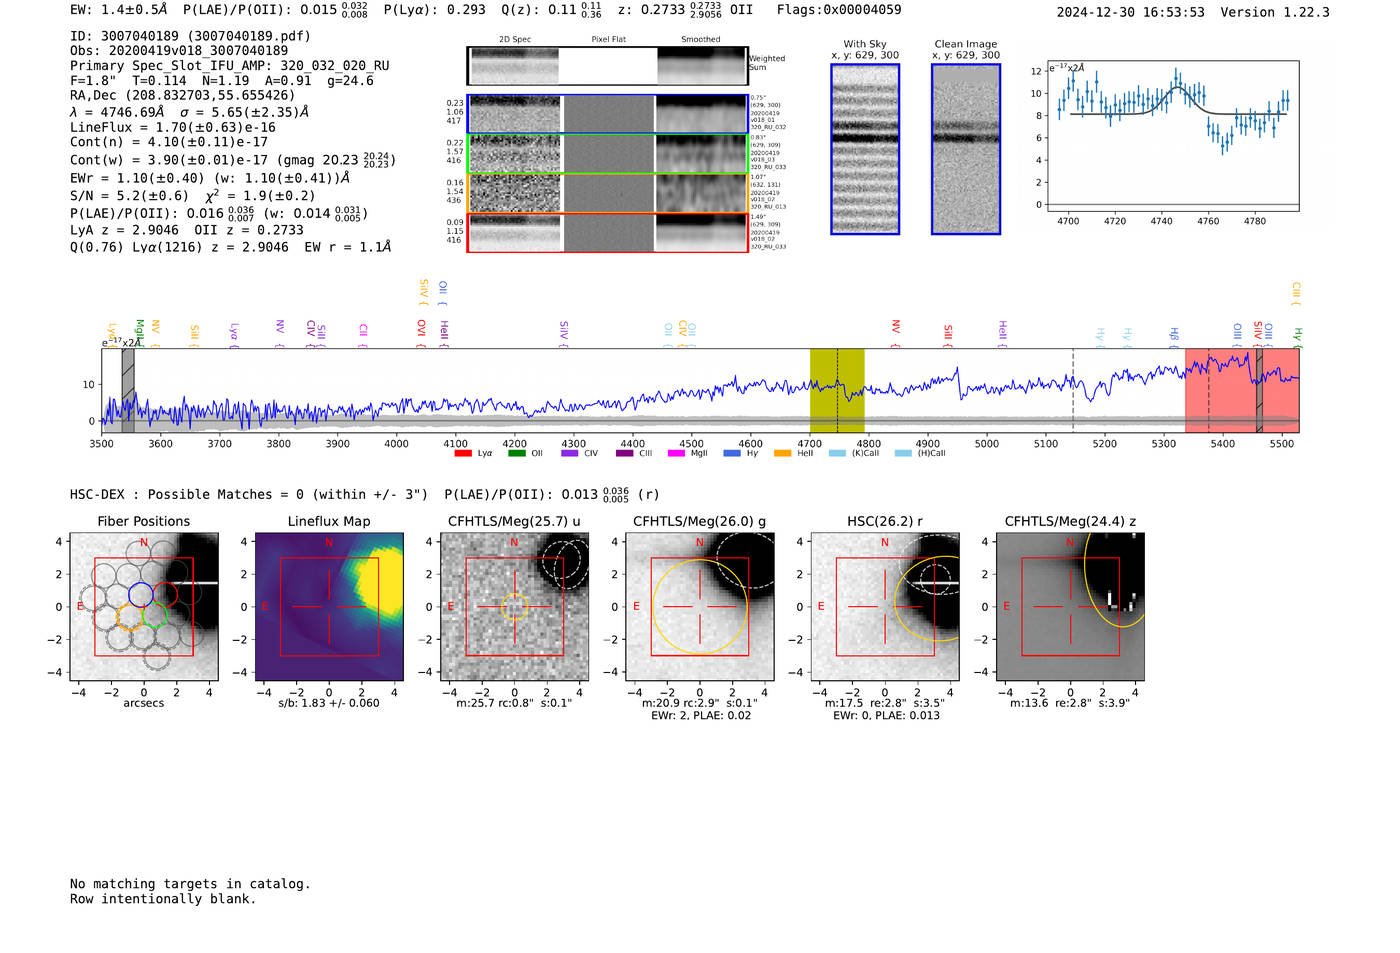The image size is (1400, 953).
Task: Click the Primary Spec_Slot_IFU_AMP line
Action: click(230, 66)
